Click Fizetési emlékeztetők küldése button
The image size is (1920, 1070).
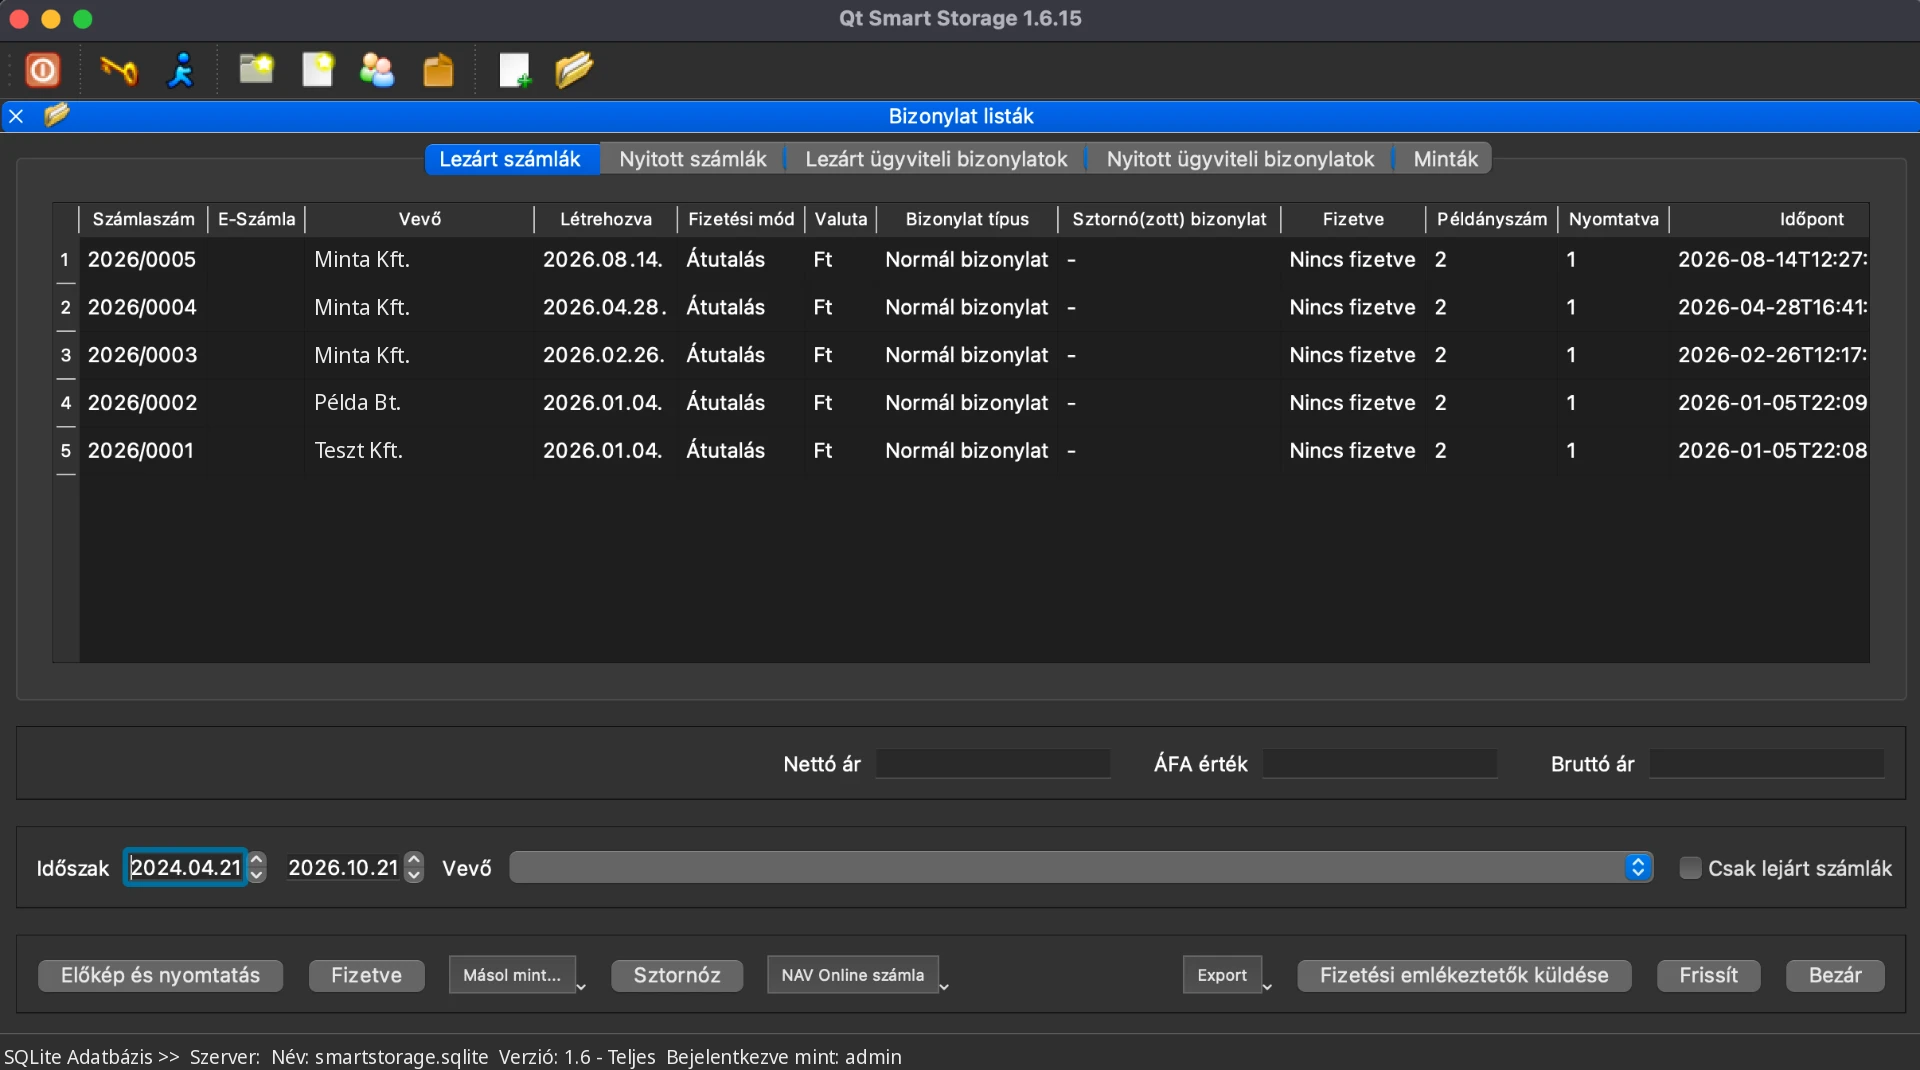coord(1464,975)
